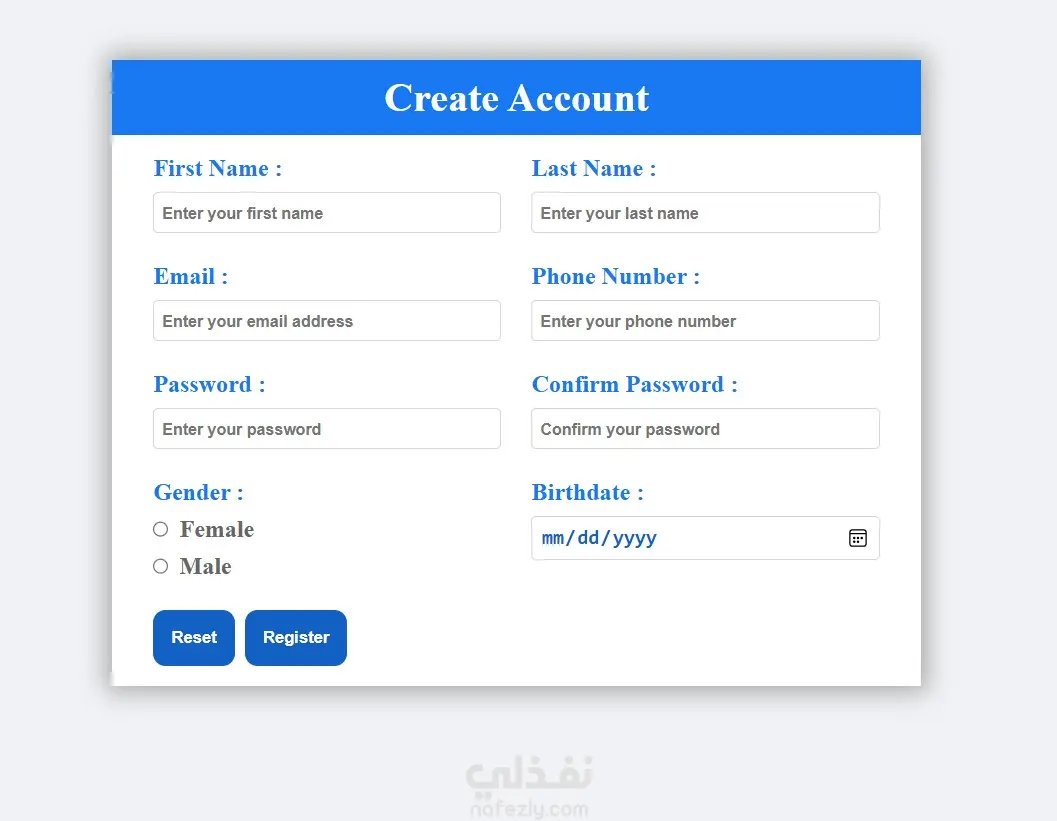Click the "Birthdate :" label
1057x821 pixels.
click(587, 492)
